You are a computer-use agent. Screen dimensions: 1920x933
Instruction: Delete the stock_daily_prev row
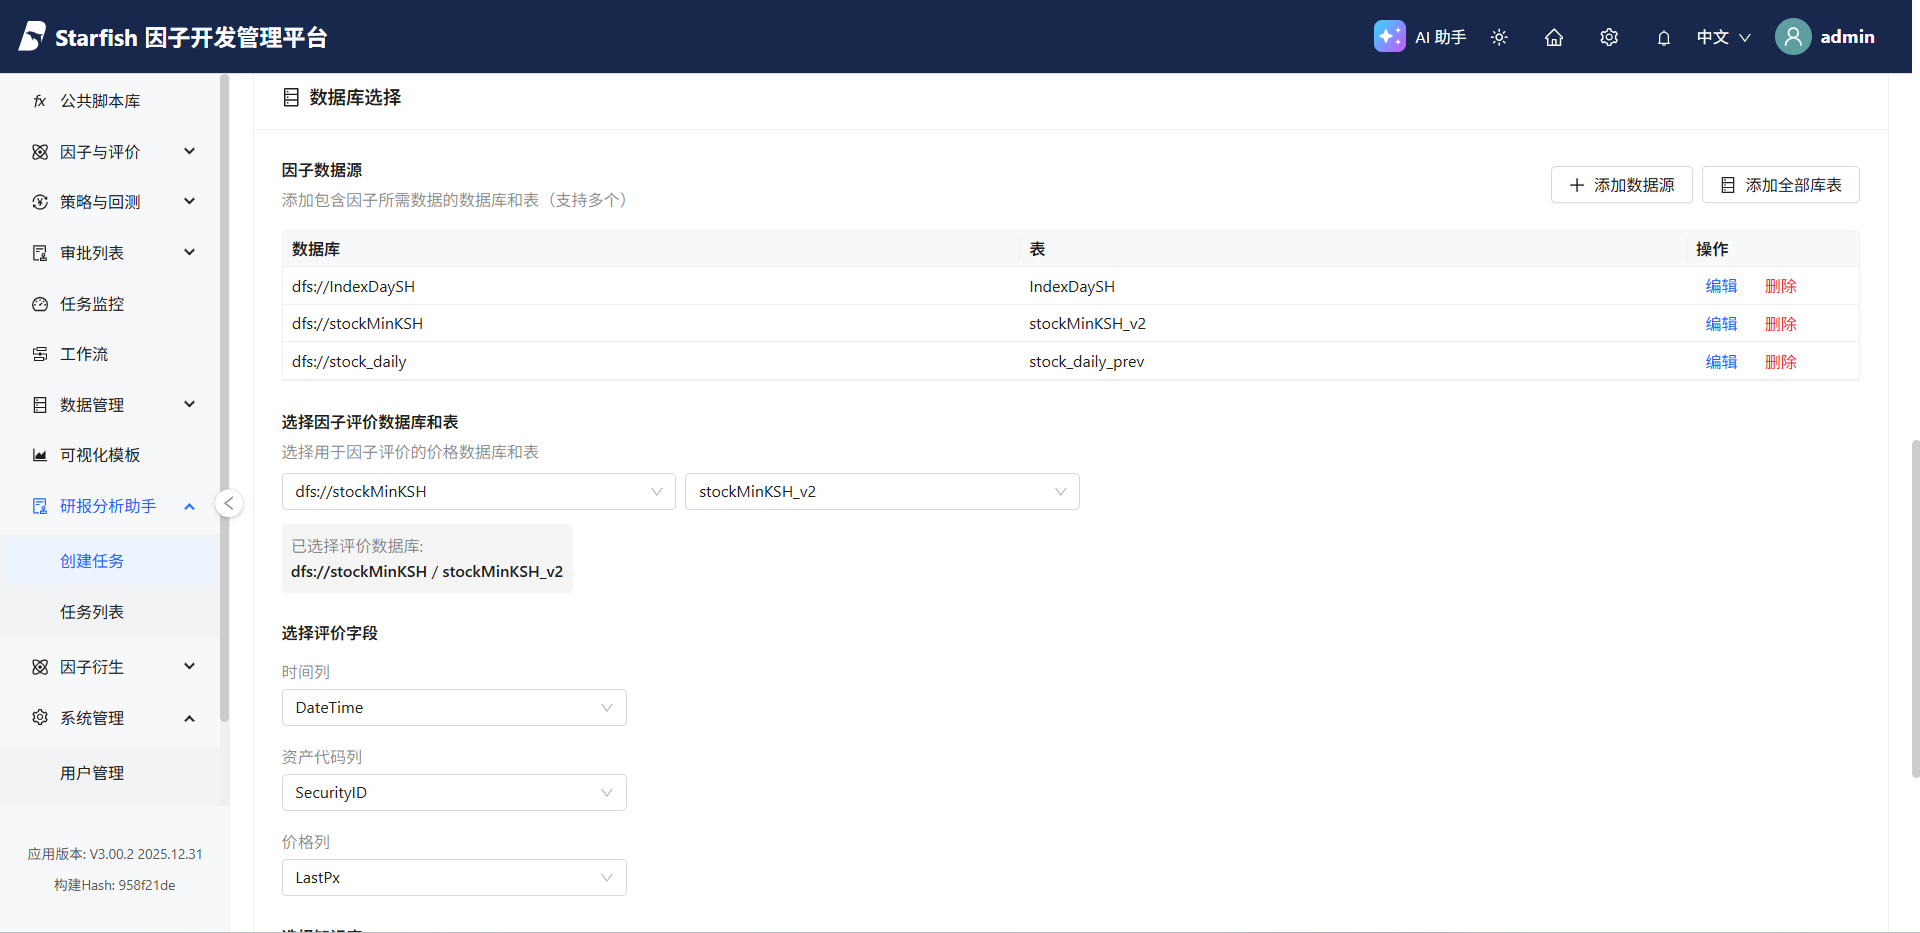[x=1780, y=362]
